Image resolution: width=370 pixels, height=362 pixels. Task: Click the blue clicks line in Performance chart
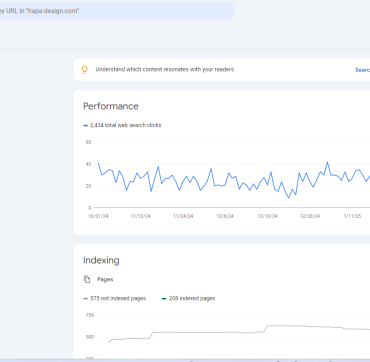[x=233, y=180]
